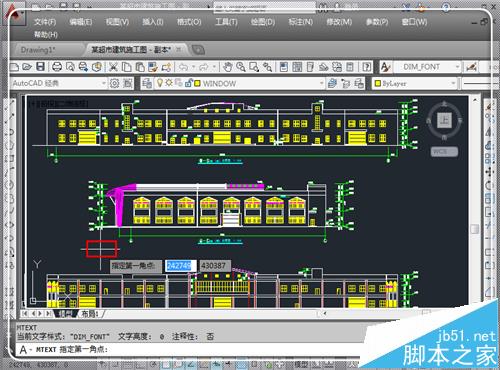Click the Publish icon

click(83, 67)
